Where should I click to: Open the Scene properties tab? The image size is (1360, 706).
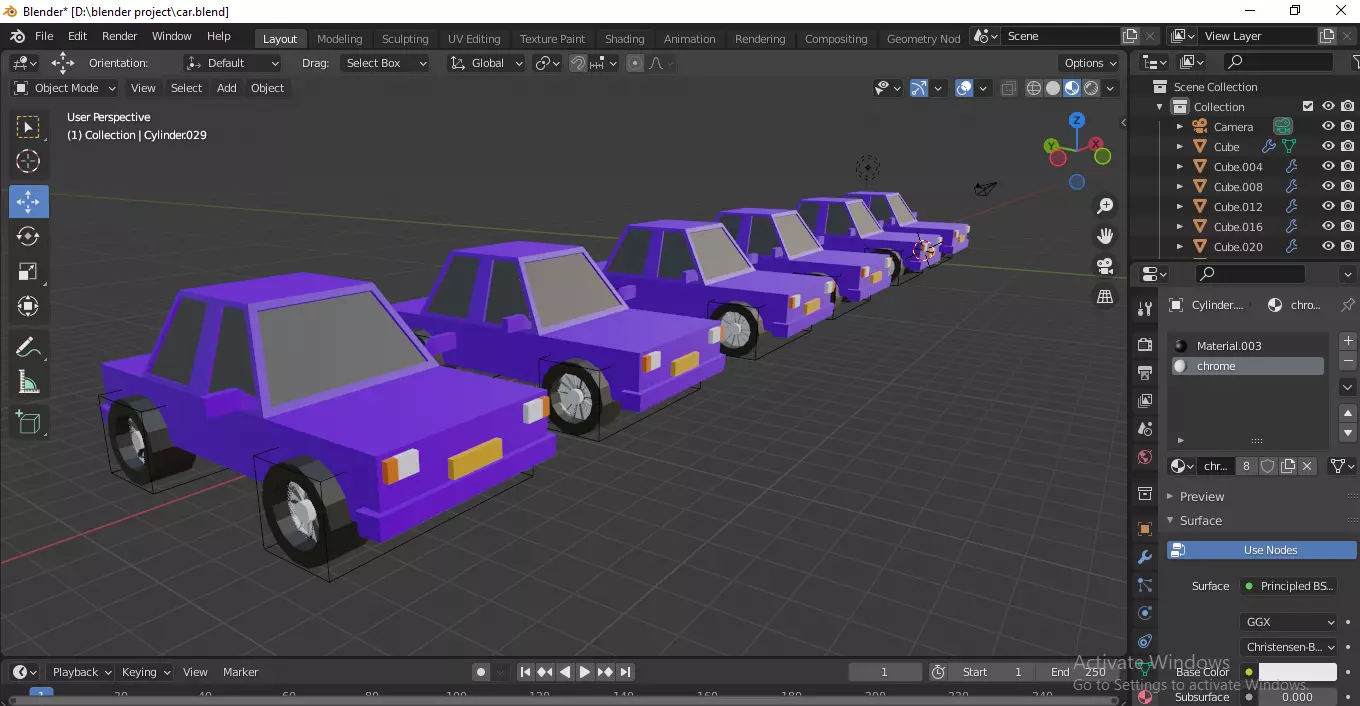pos(1145,428)
